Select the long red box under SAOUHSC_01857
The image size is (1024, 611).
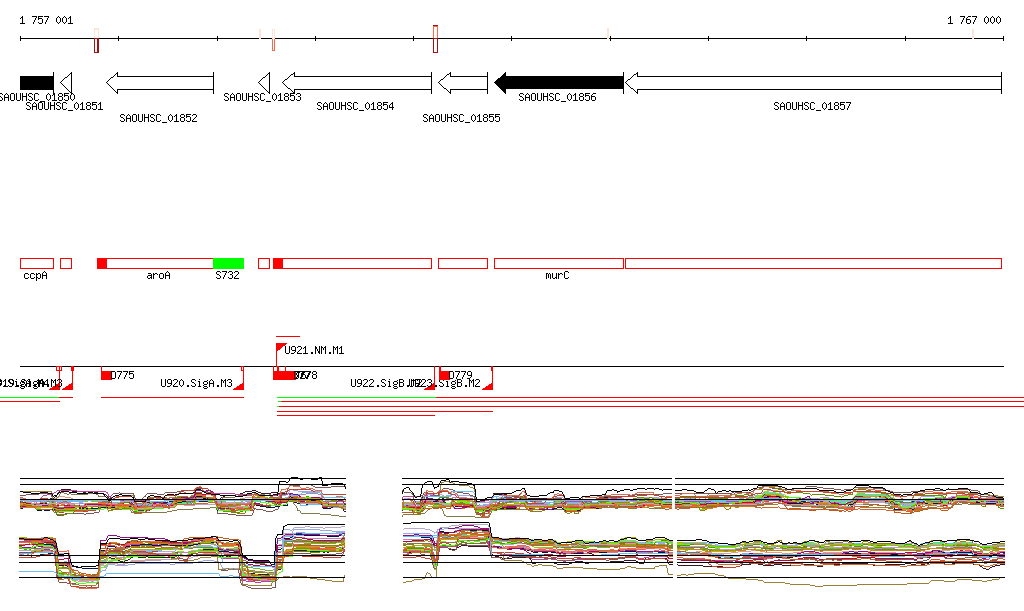pos(813,264)
